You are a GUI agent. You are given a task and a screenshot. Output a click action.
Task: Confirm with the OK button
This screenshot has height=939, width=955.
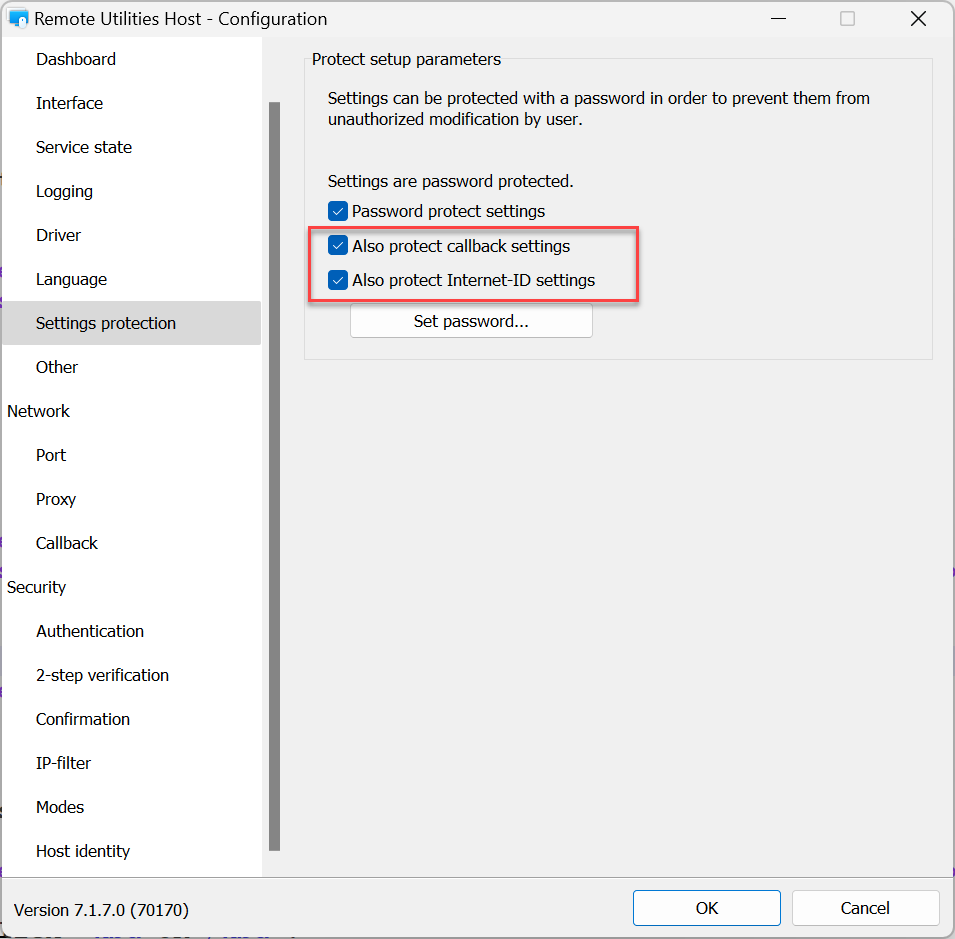[707, 908]
